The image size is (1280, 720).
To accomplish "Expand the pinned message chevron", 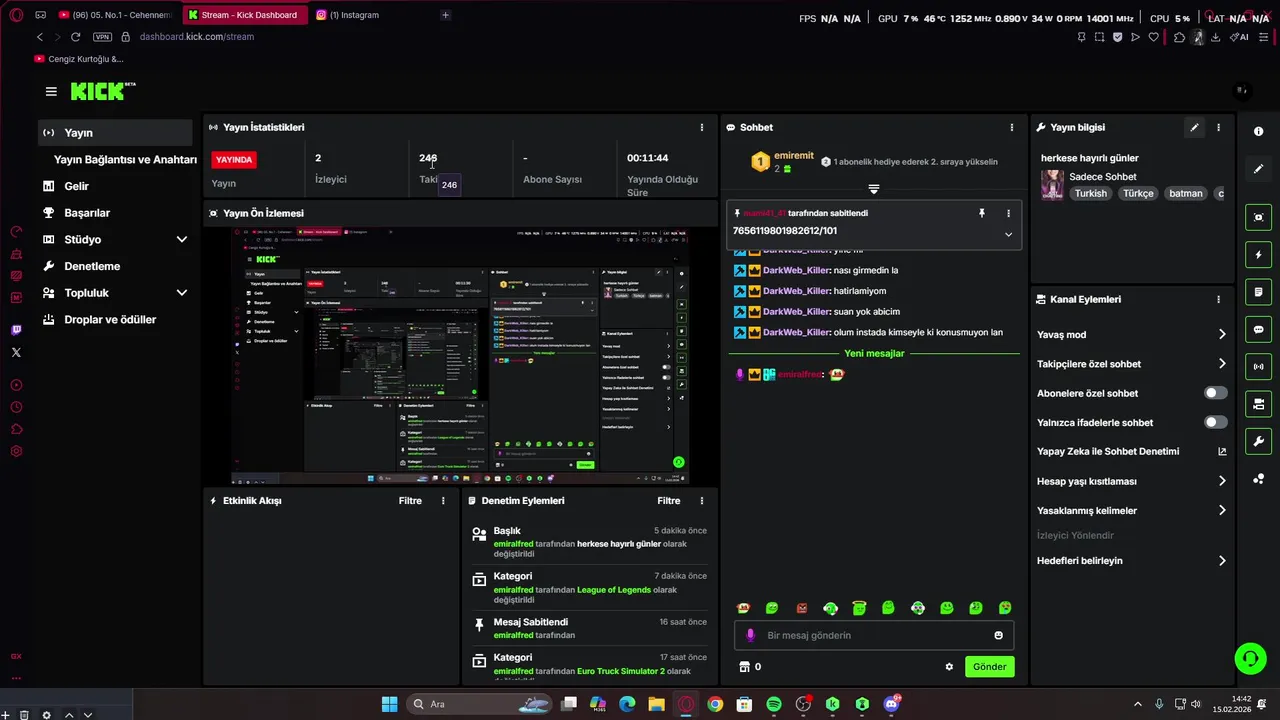I will tap(1008, 234).
